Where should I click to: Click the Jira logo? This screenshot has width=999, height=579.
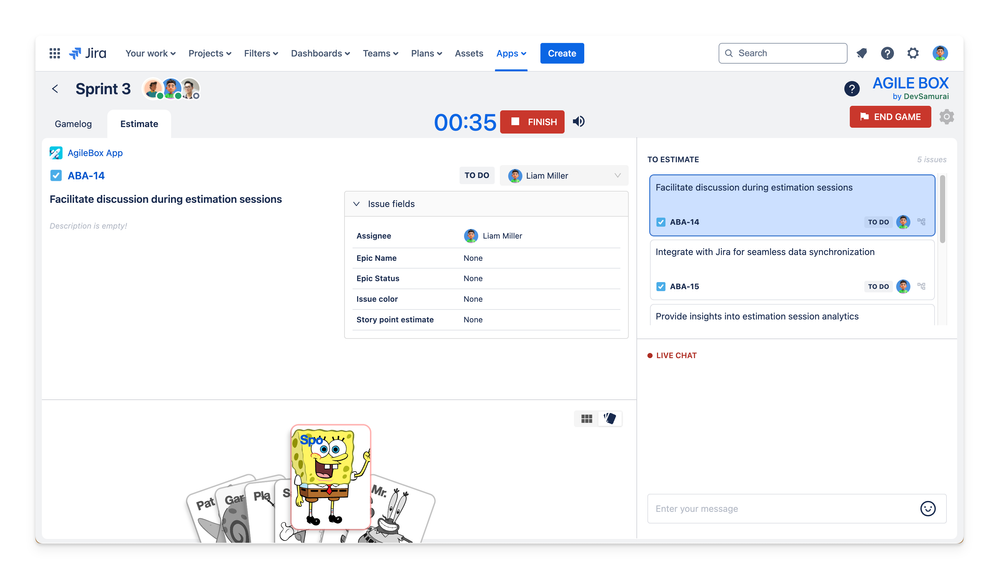[x=87, y=54]
